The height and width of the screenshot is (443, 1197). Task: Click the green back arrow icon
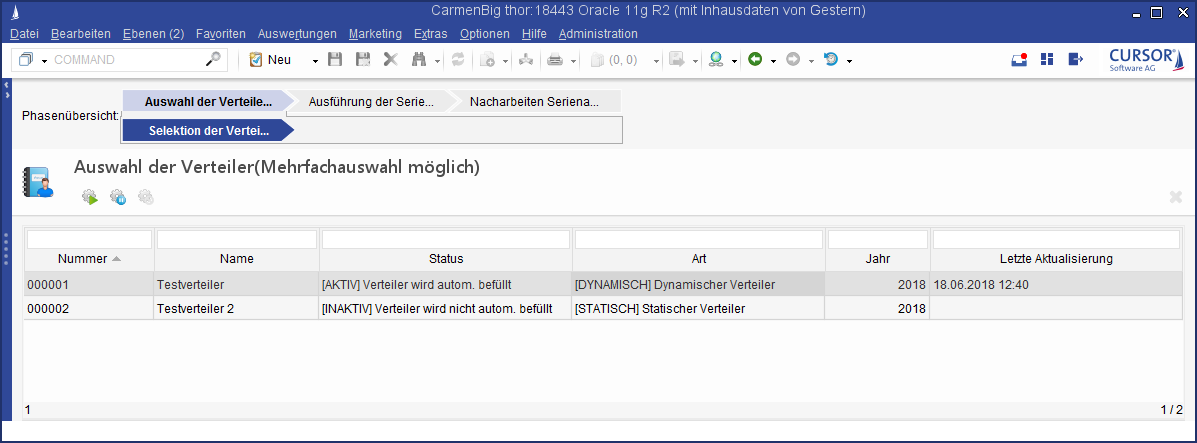point(755,60)
